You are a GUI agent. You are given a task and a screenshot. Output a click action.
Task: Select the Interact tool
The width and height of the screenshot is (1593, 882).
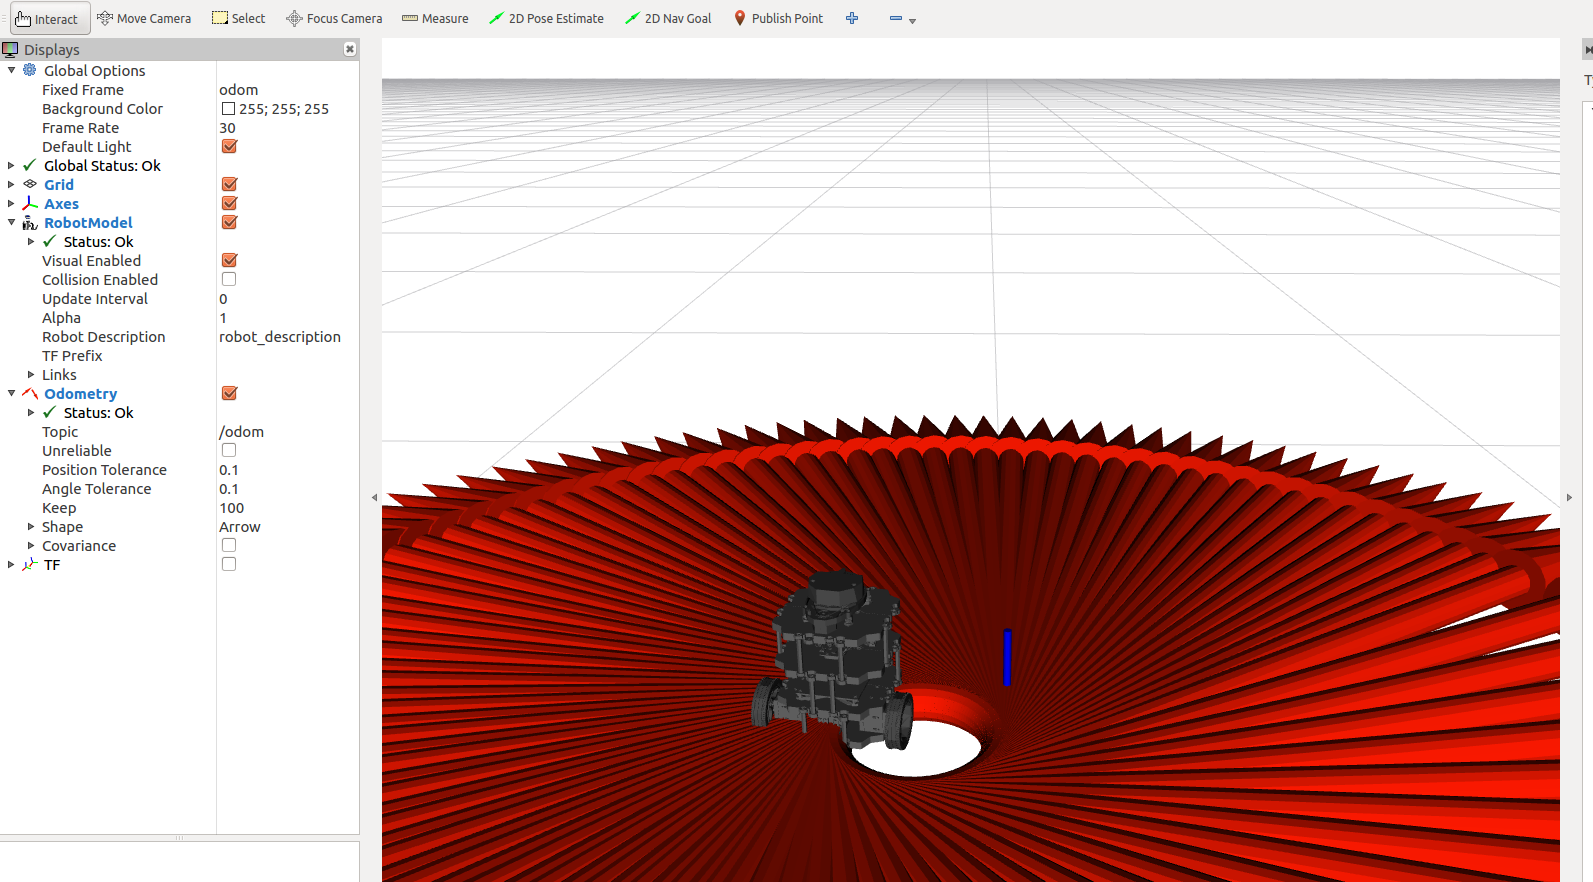pos(50,19)
